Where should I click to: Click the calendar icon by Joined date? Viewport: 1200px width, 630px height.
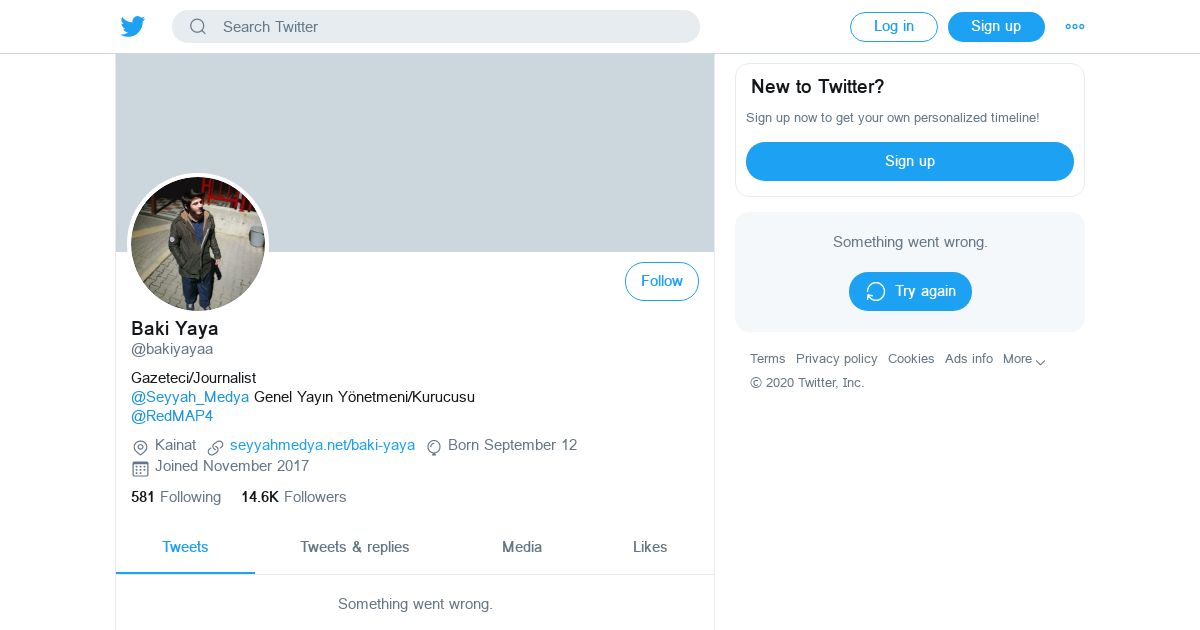pos(140,468)
